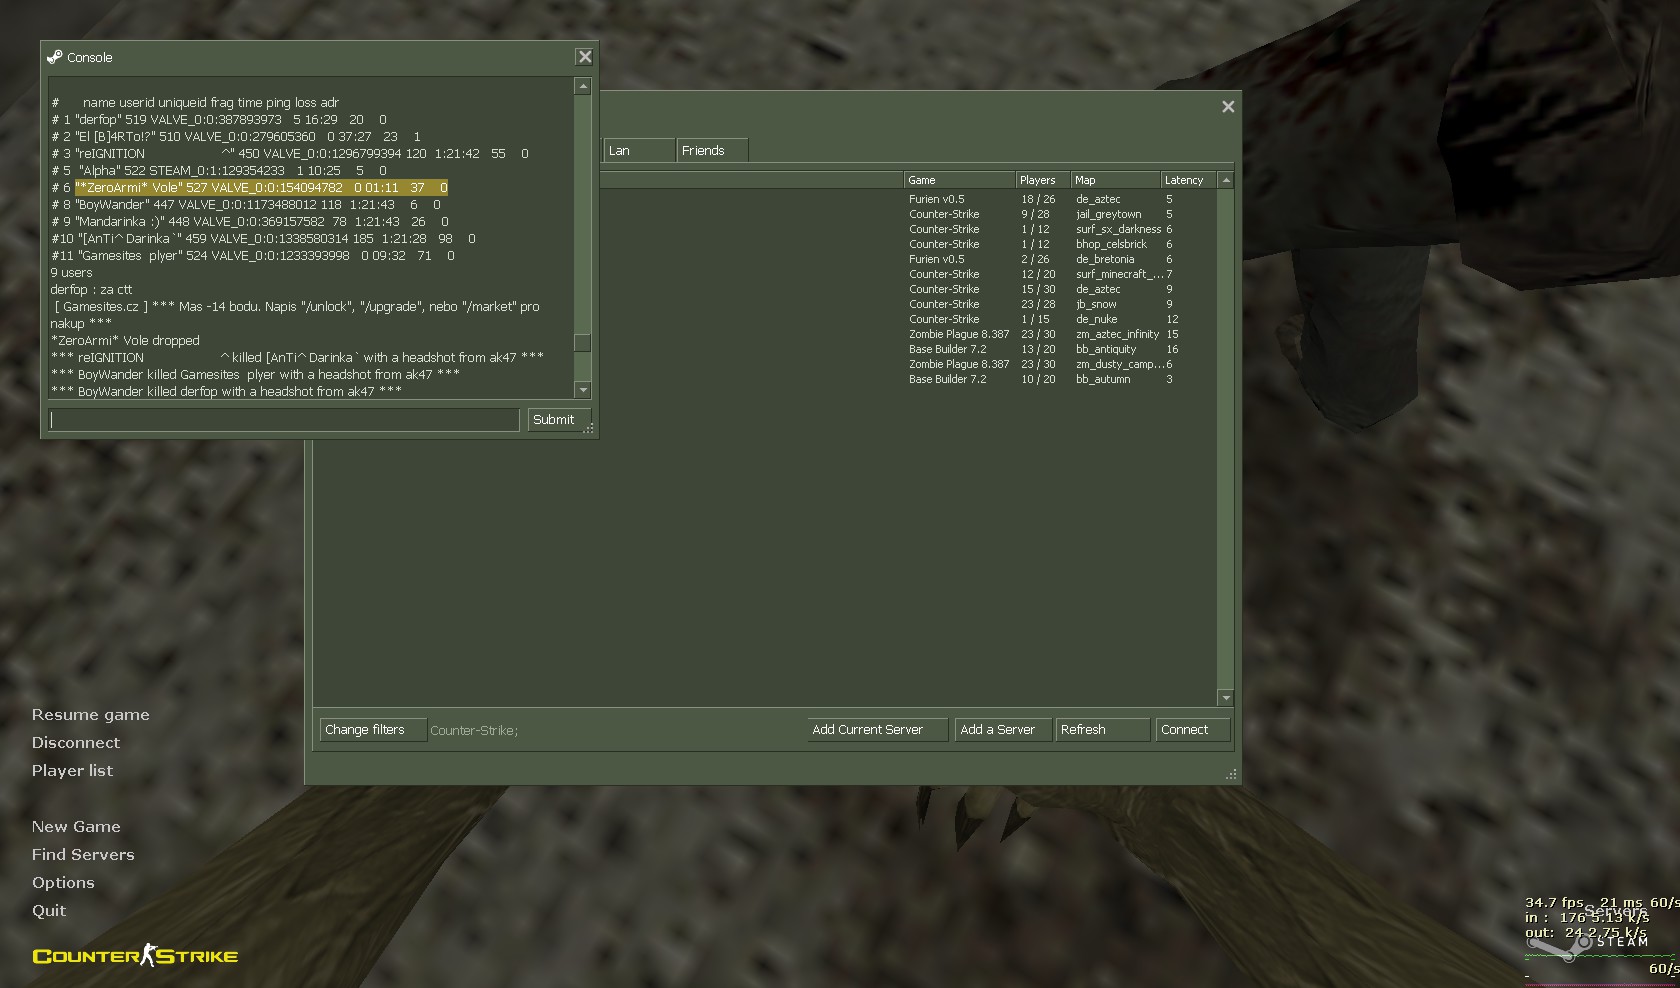Switch to the Friends tab
This screenshot has width=1680, height=988.
point(712,151)
